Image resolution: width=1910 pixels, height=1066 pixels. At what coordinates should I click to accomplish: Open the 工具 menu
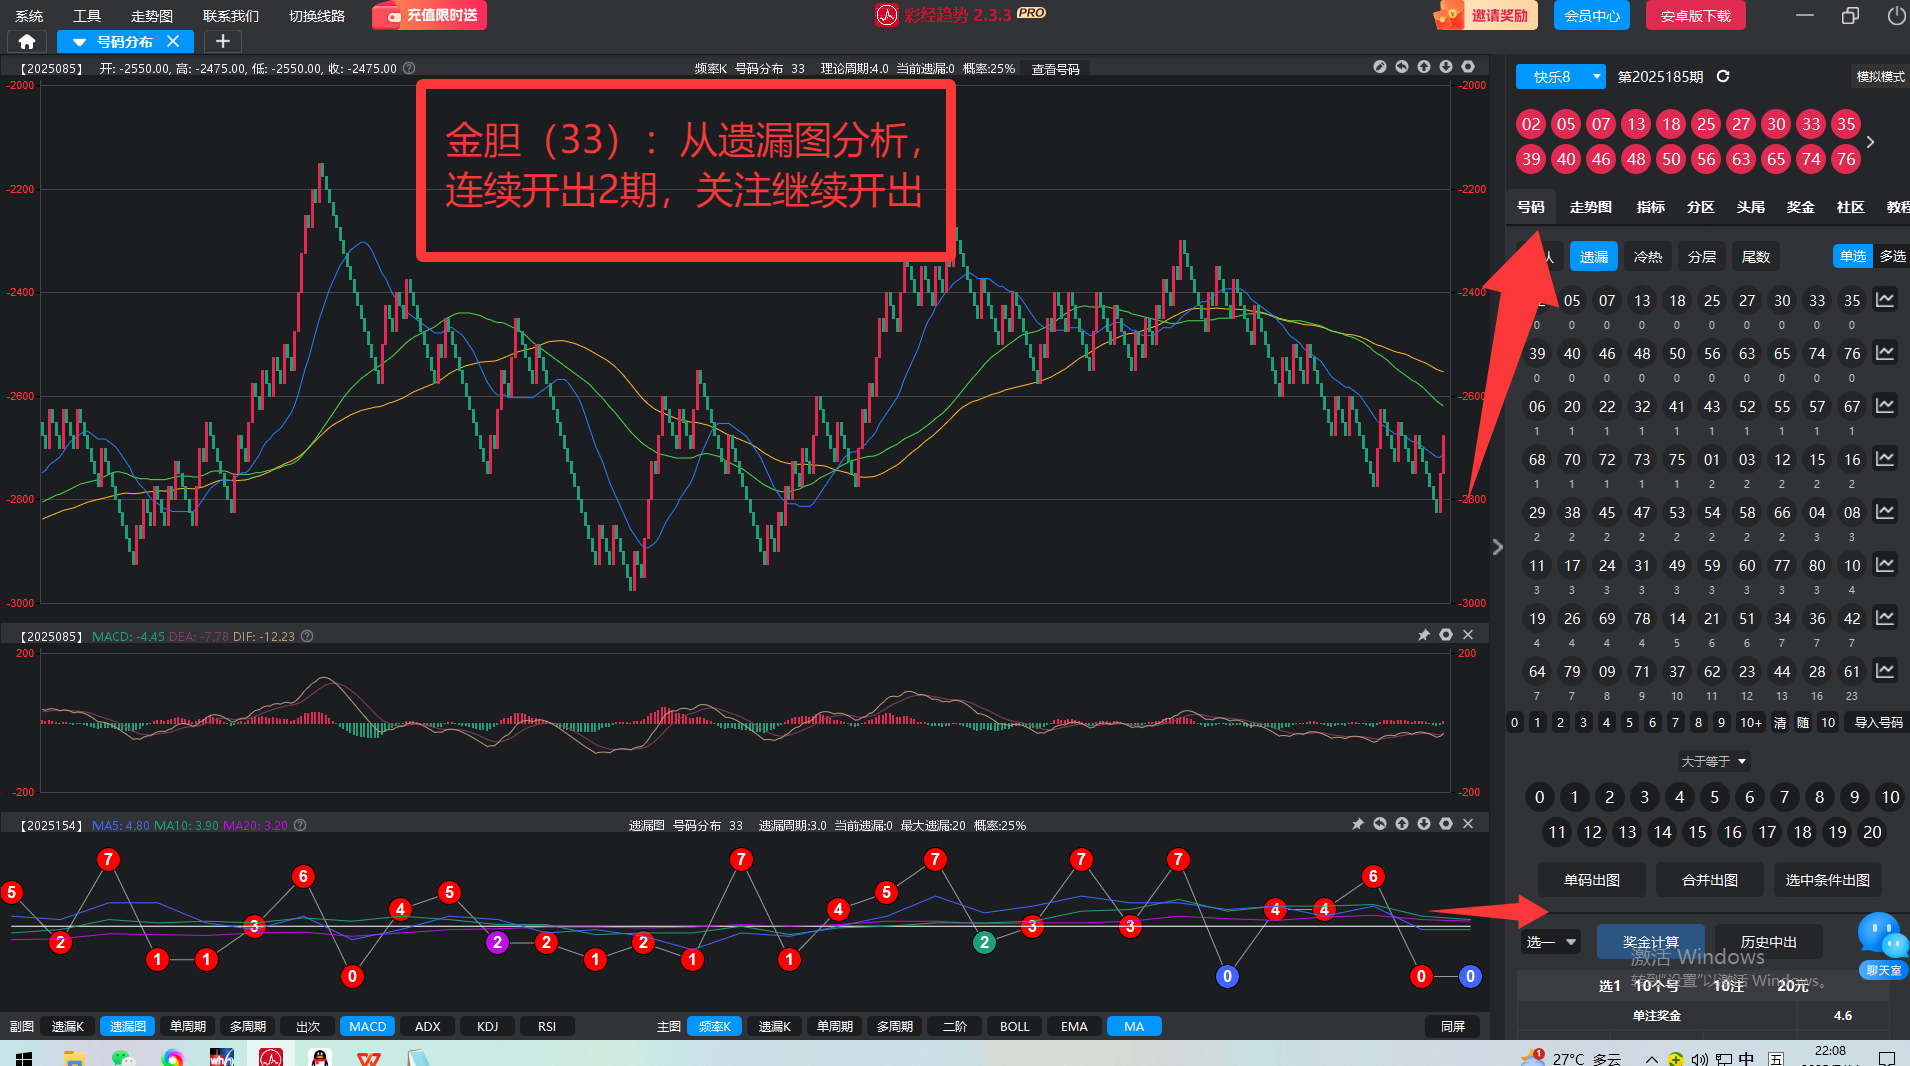coord(87,16)
